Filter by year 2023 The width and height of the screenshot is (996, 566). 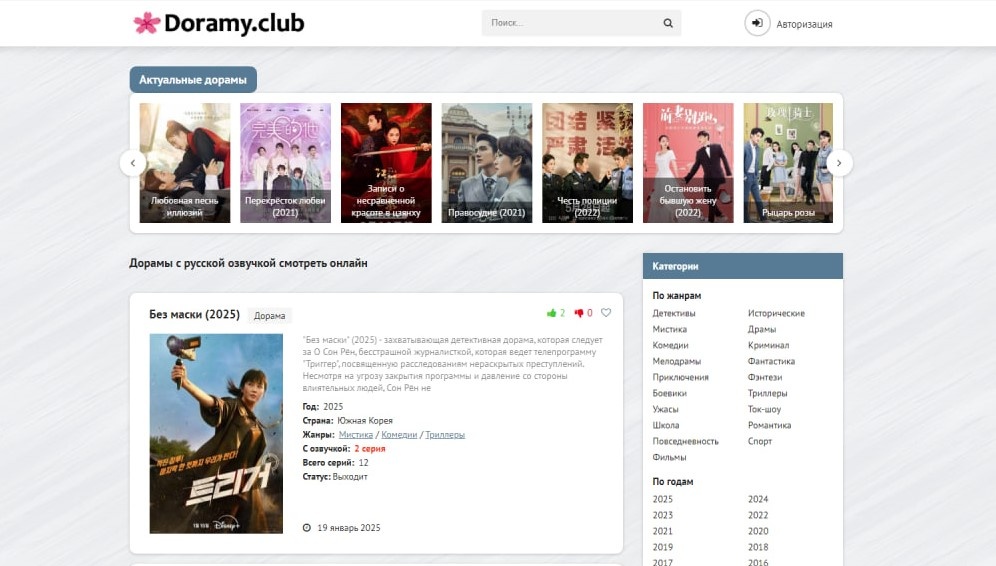663,515
